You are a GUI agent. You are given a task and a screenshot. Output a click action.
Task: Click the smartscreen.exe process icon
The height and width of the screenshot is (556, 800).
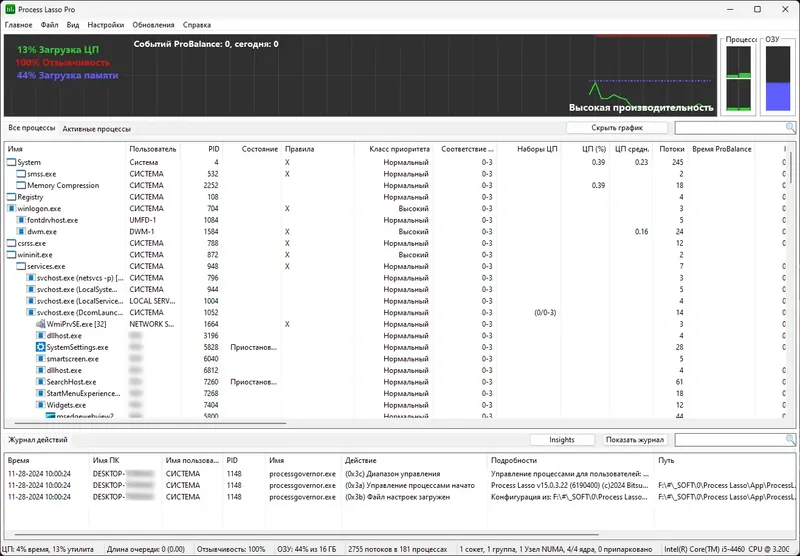tap(41, 359)
